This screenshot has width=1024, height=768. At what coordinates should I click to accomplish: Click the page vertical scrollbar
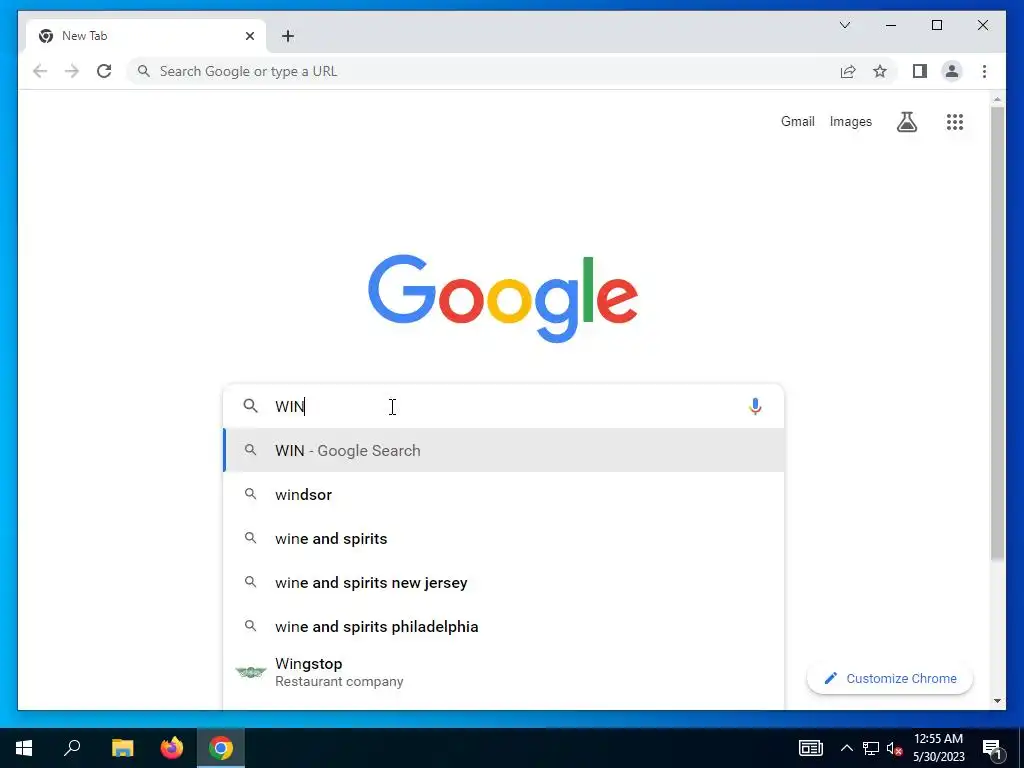point(997,333)
